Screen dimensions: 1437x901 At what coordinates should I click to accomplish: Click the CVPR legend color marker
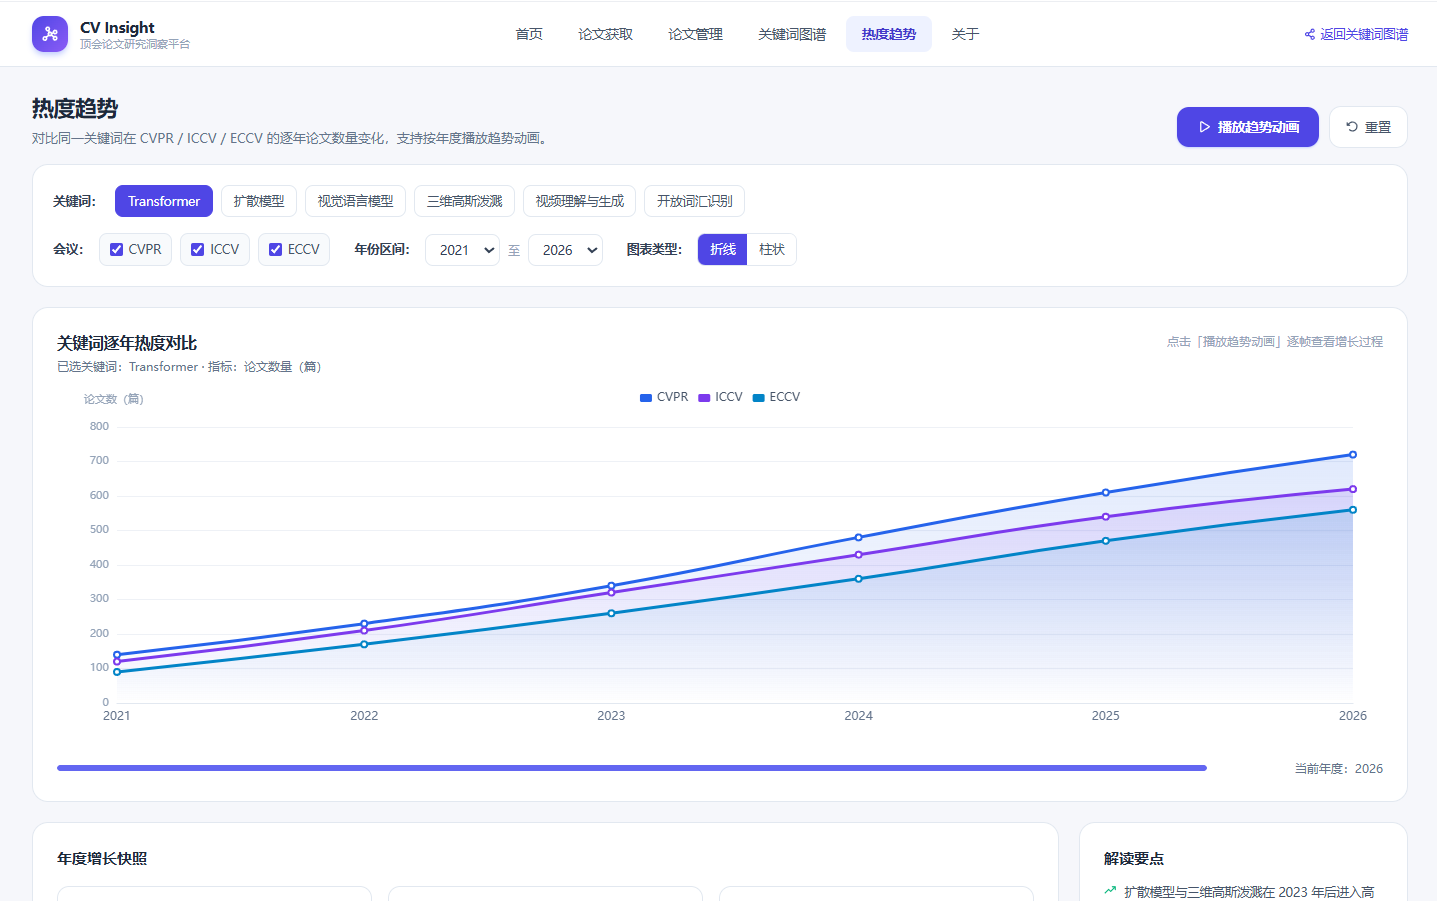[x=646, y=398]
